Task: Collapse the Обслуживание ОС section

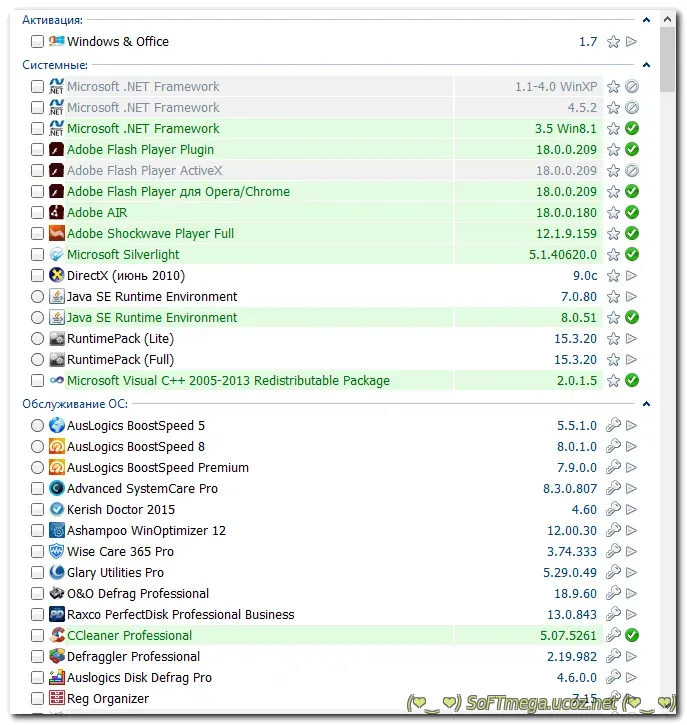Action: tap(647, 404)
